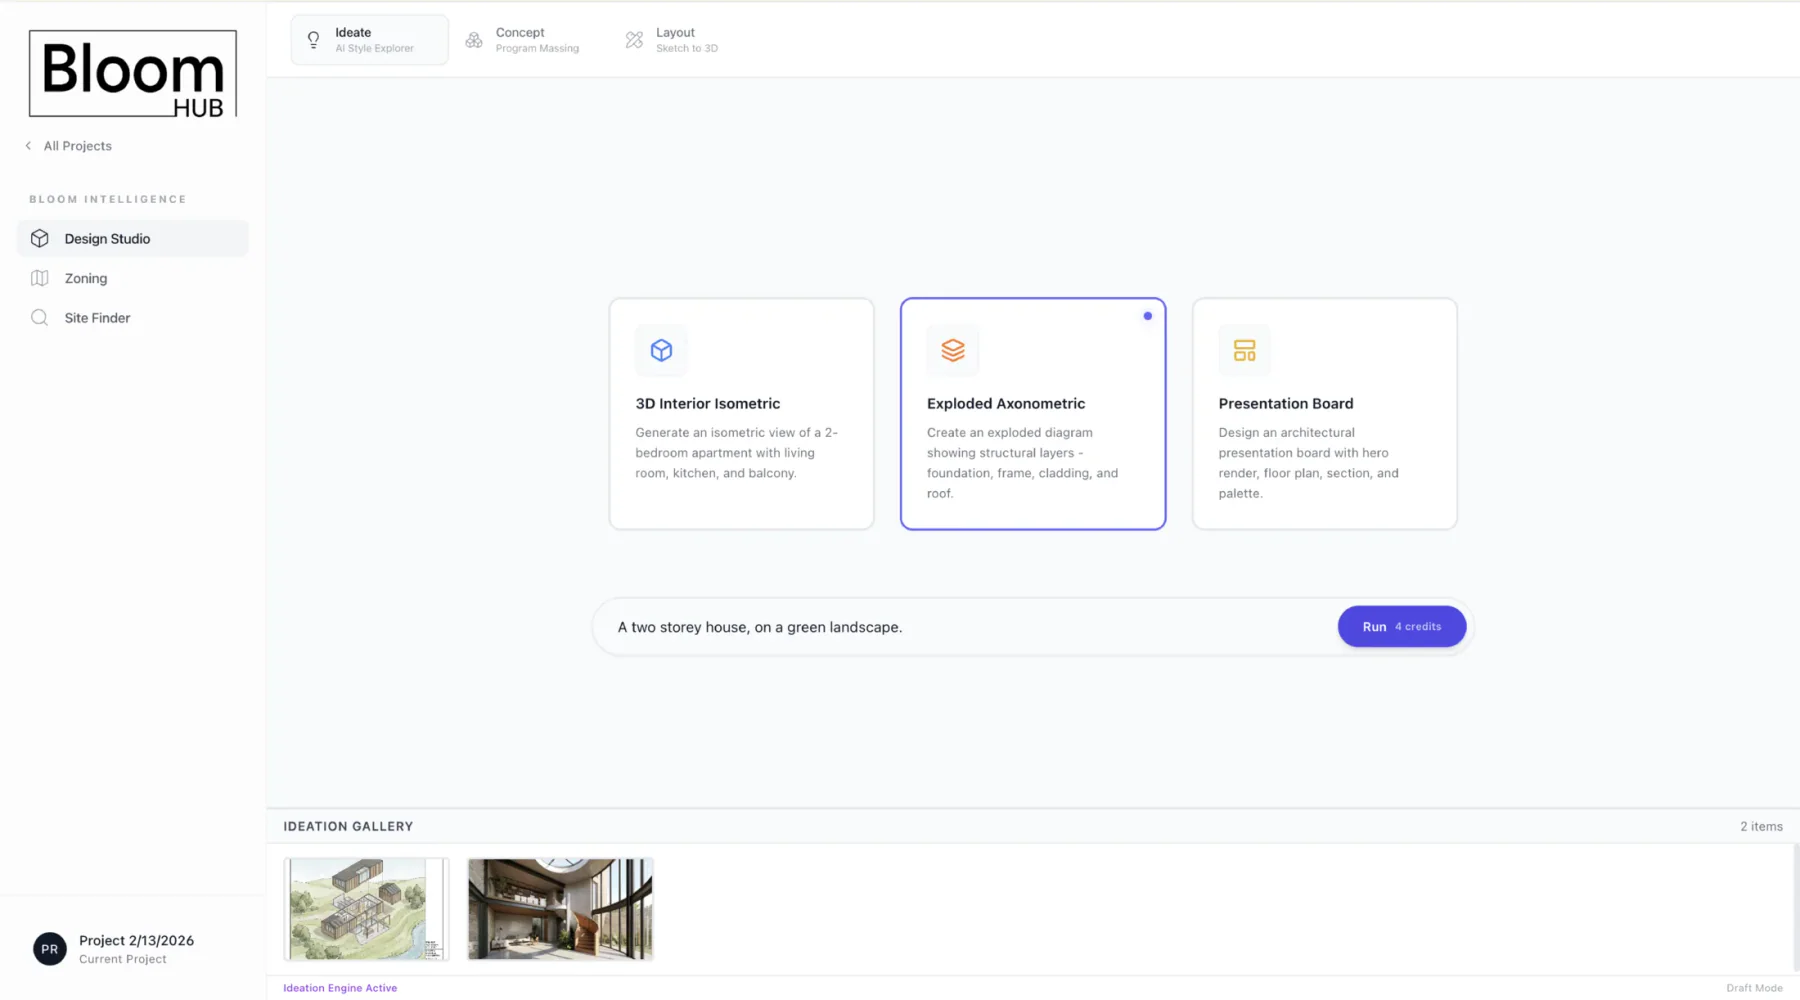Click the blue cube icon on 3D Interior card
The width and height of the screenshot is (1800, 1000).
click(661, 350)
